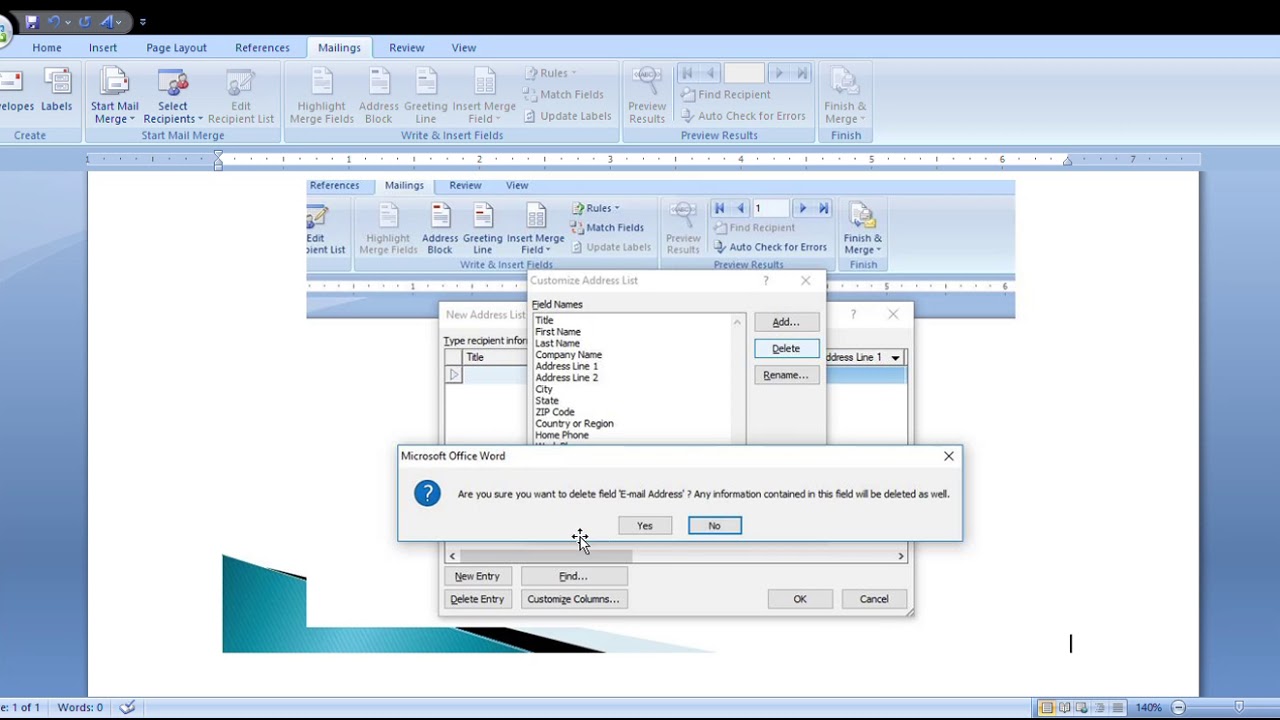This screenshot has height=720, width=1280.
Task: Undo the last action
Action: 54,21
